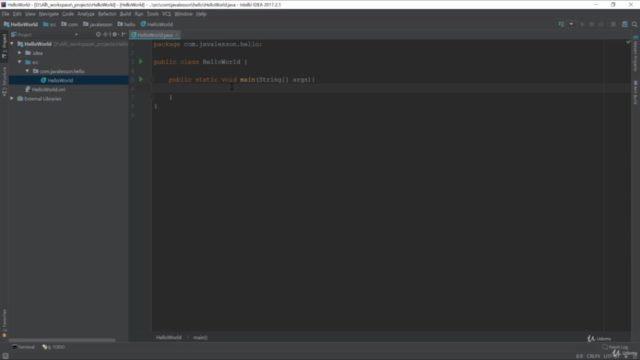Collapse the src folder

tap(20, 62)
